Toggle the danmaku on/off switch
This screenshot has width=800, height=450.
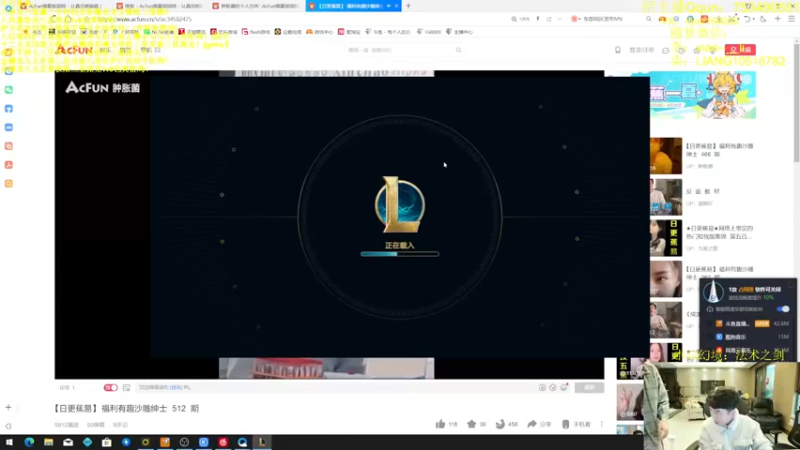111,388
